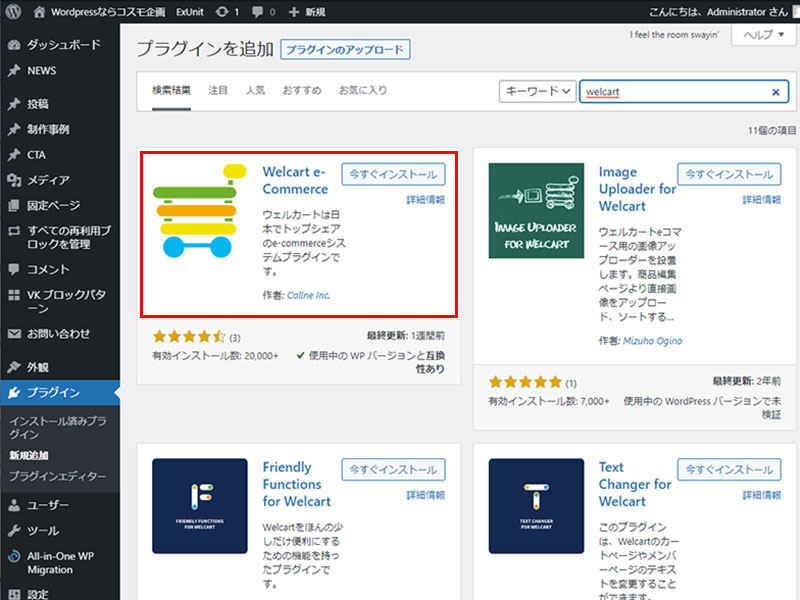Screen dimensions: 800x600
Task: Open ダッシュボード from the sidebar
Action: tap(63, 45)
